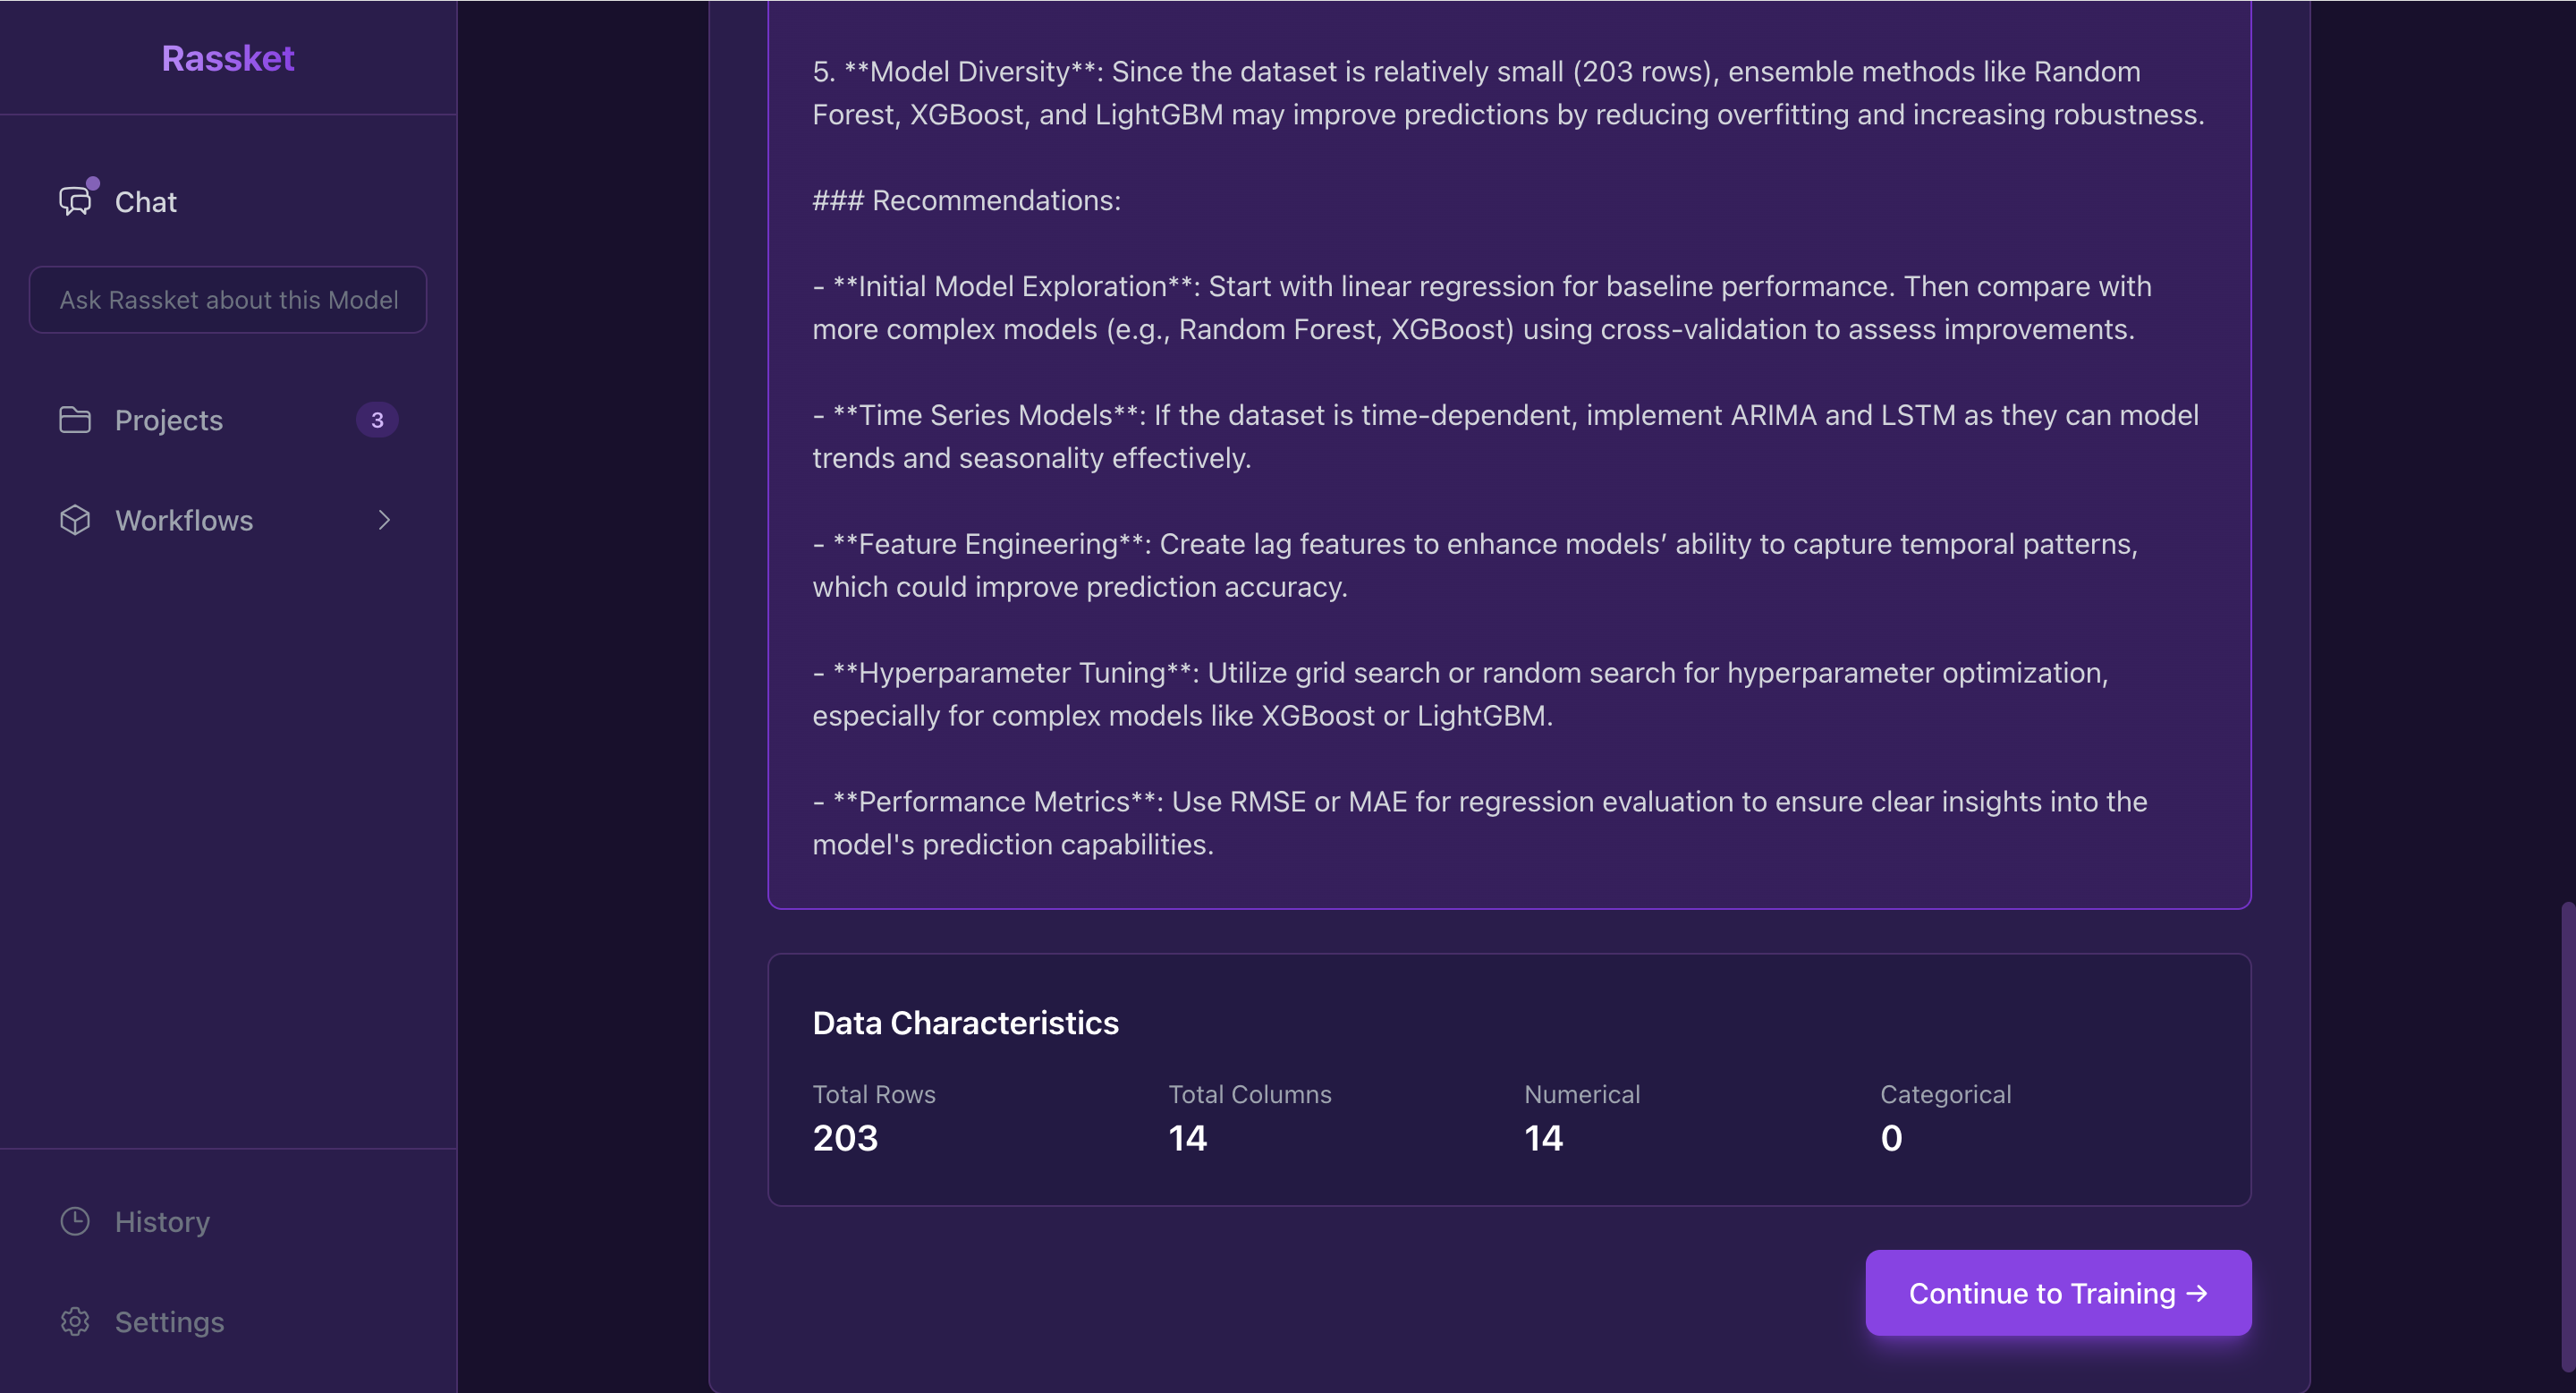The height and width of the screenshot is (1393, 2576).
Task: Click the Total Rows value 203
Action: pos(845,1138)
